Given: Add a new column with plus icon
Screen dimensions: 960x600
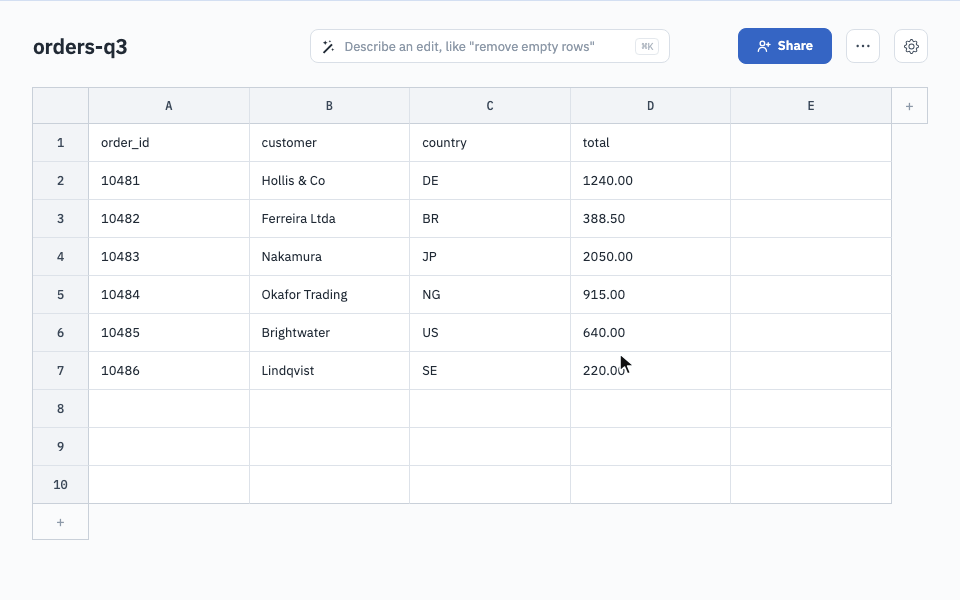Looking at the screenshot, I should (x=909, y=106).
